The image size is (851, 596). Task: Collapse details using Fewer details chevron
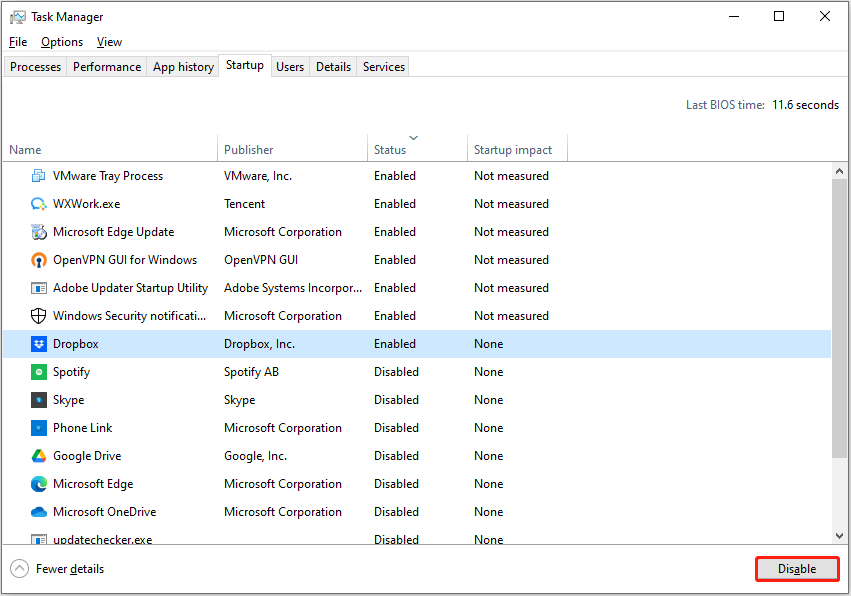pyautogui.click(x=18, y=568)
